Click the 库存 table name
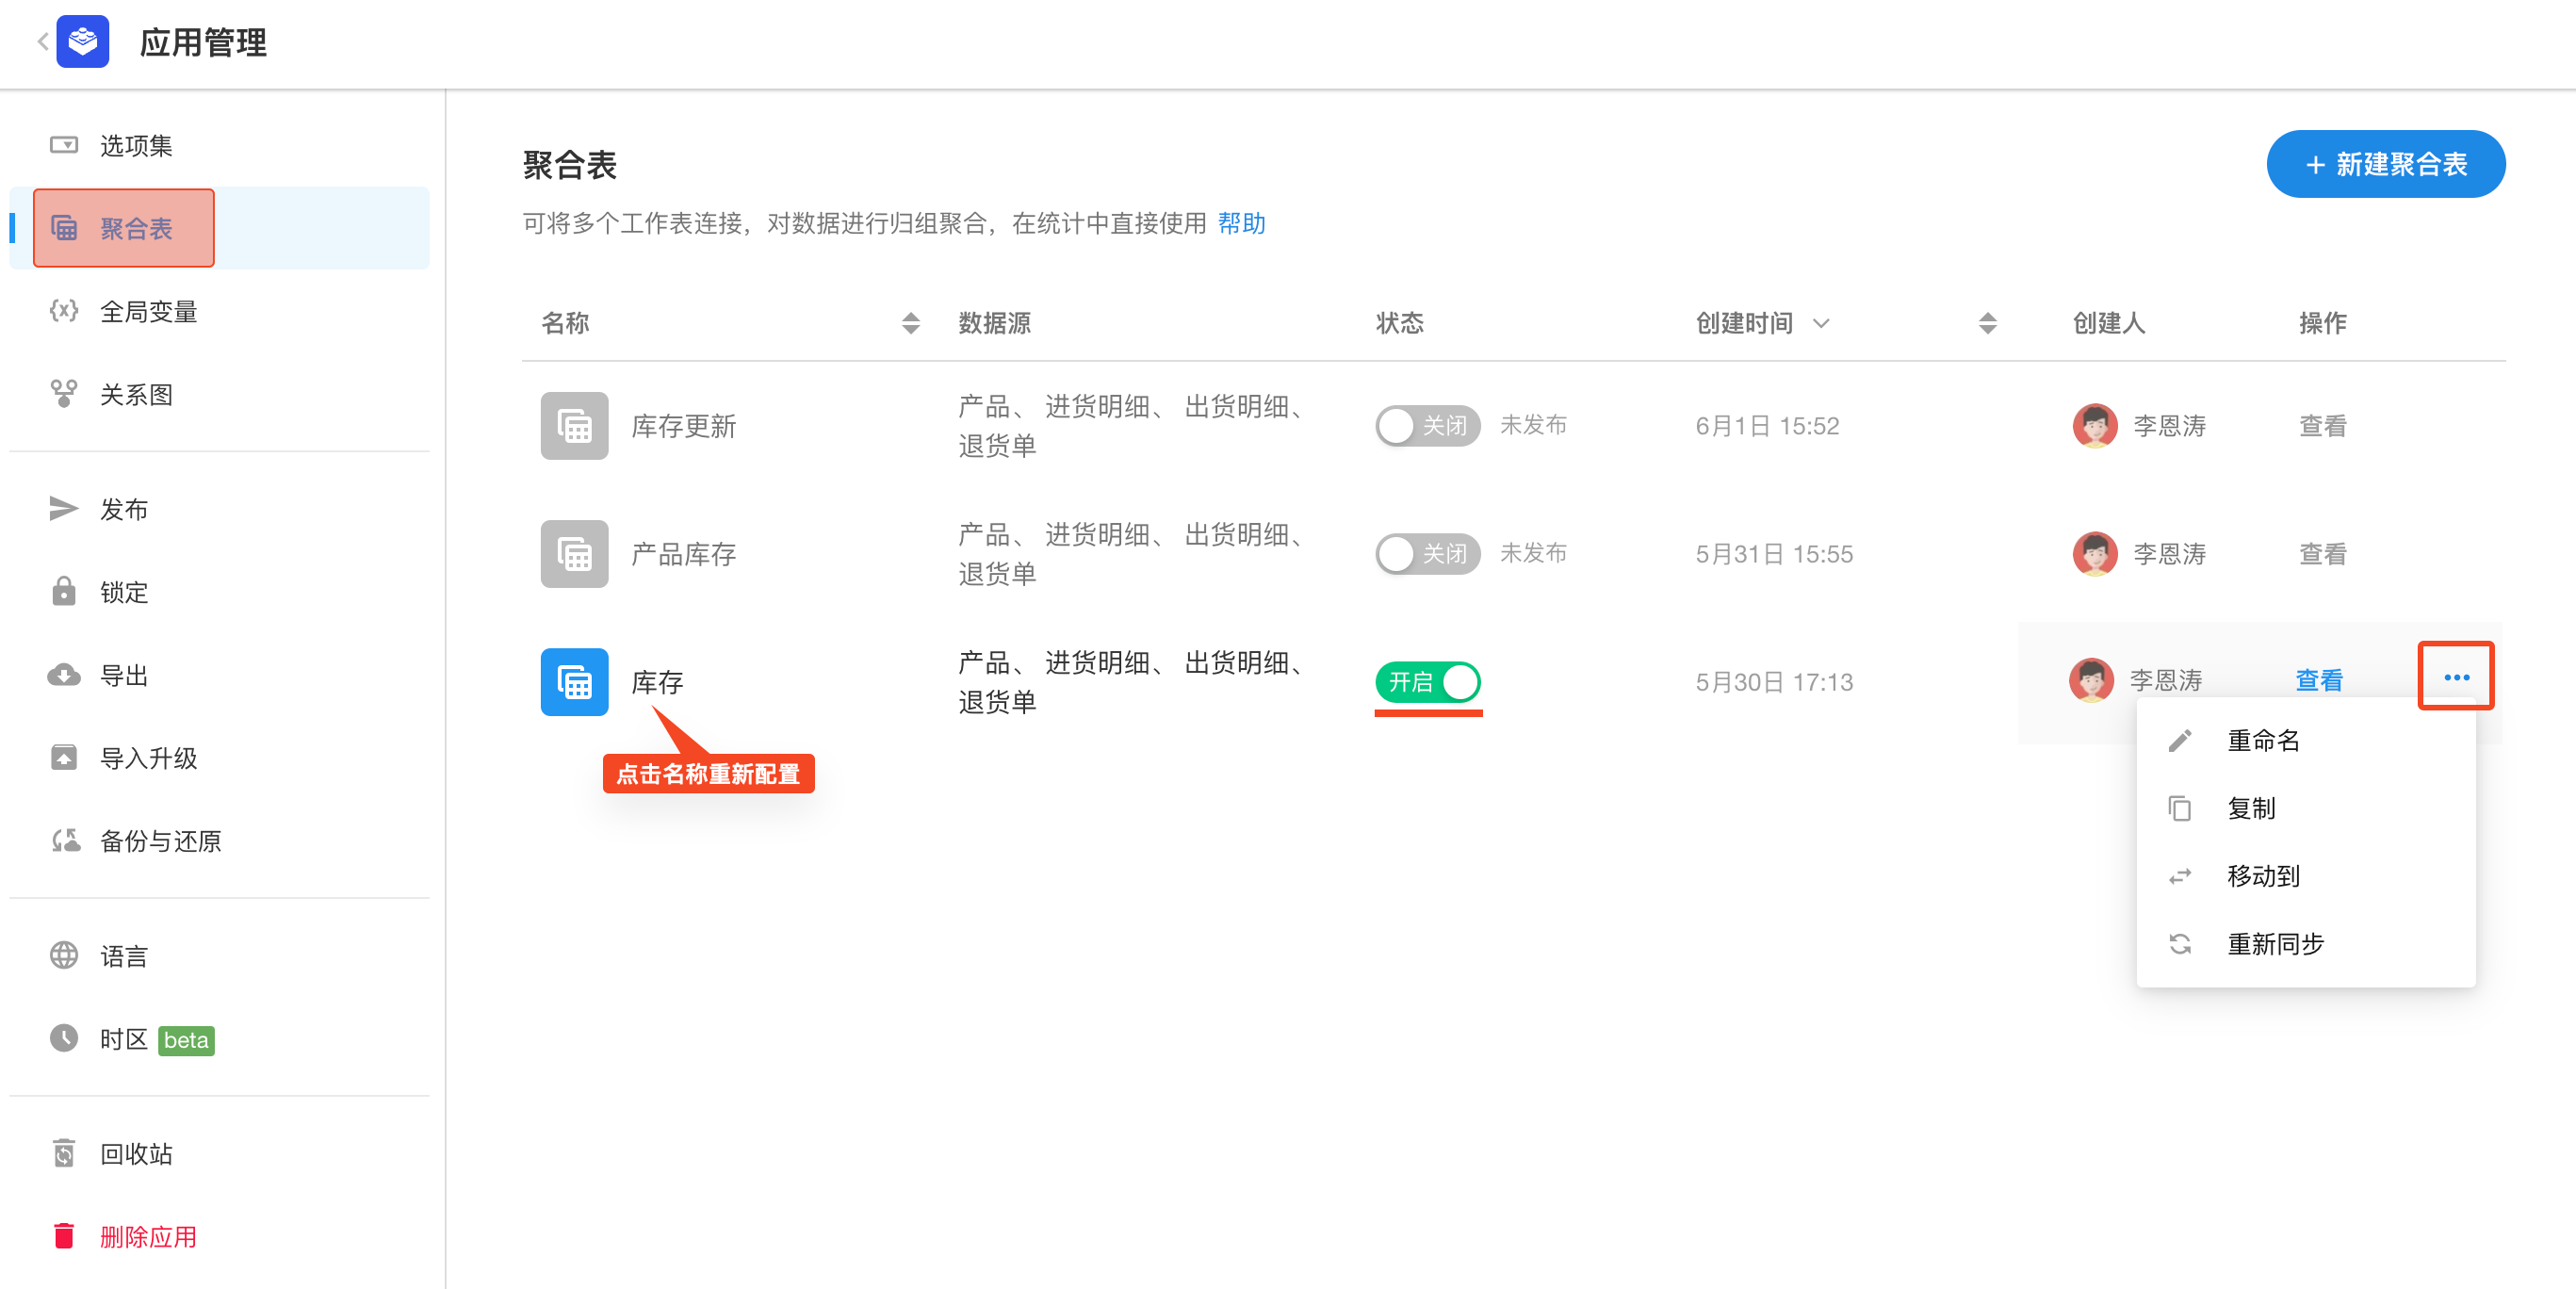Viewport: 2576px width, 1289px height. pyautogui.click(x=657, y=682)
